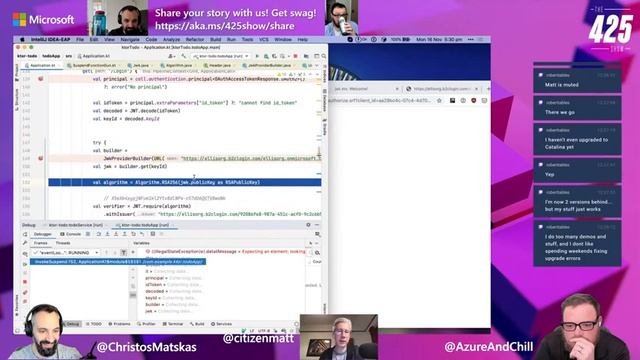The width and height of the screenshot is (640, 360).
Task: Click the View Breakpoints icon in the debug sidebar
Action: coord(25,293)
